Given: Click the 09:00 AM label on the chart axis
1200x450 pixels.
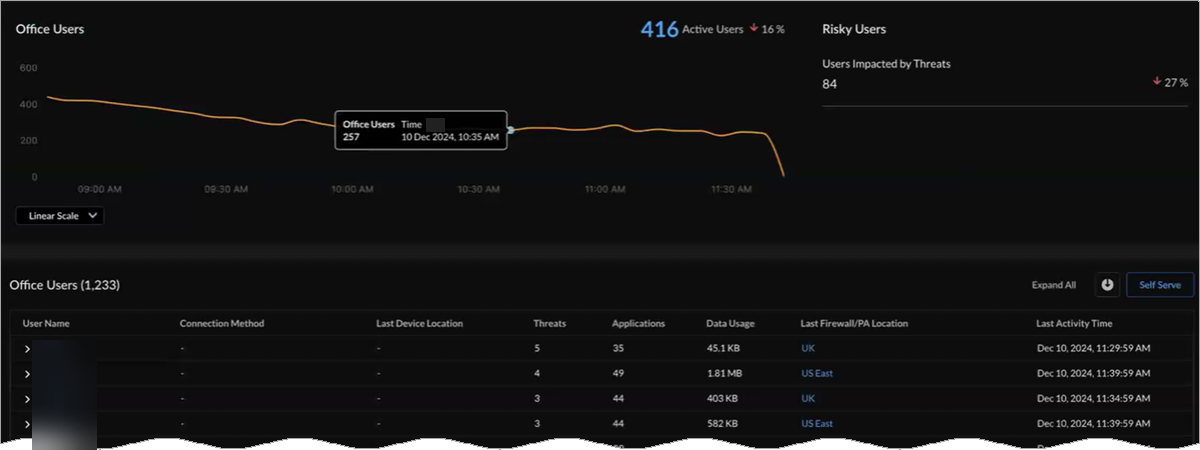Looking at the screenshot, I should point(100,188).
